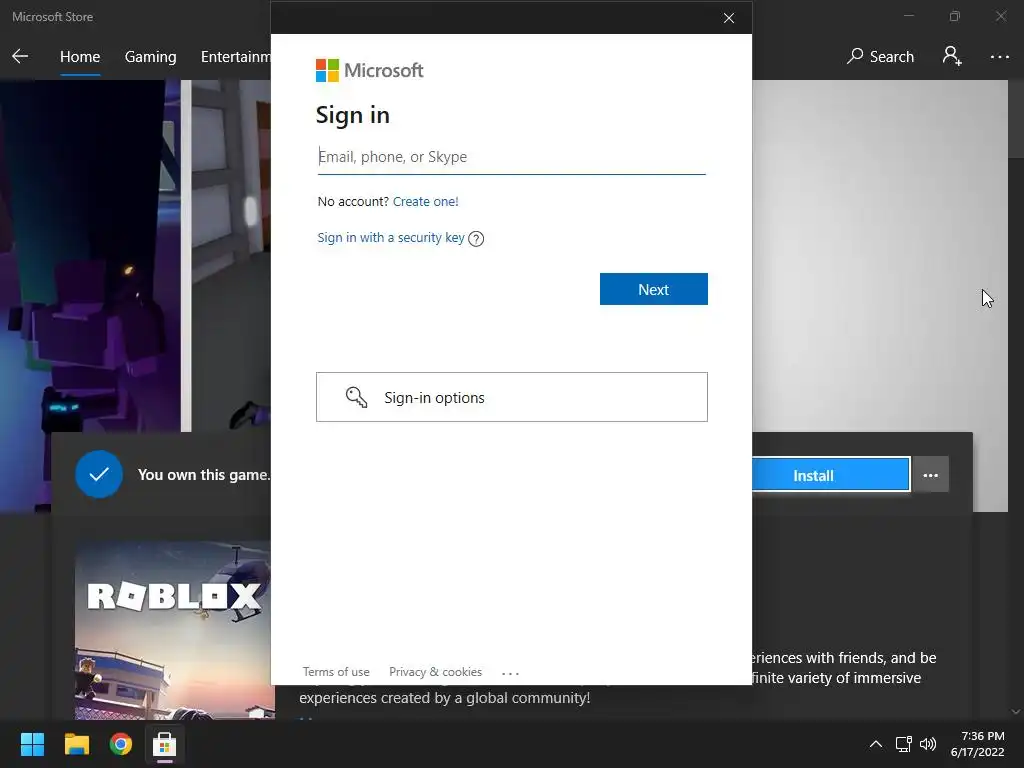Click the owned-game checkmark icon

point(99,474)
